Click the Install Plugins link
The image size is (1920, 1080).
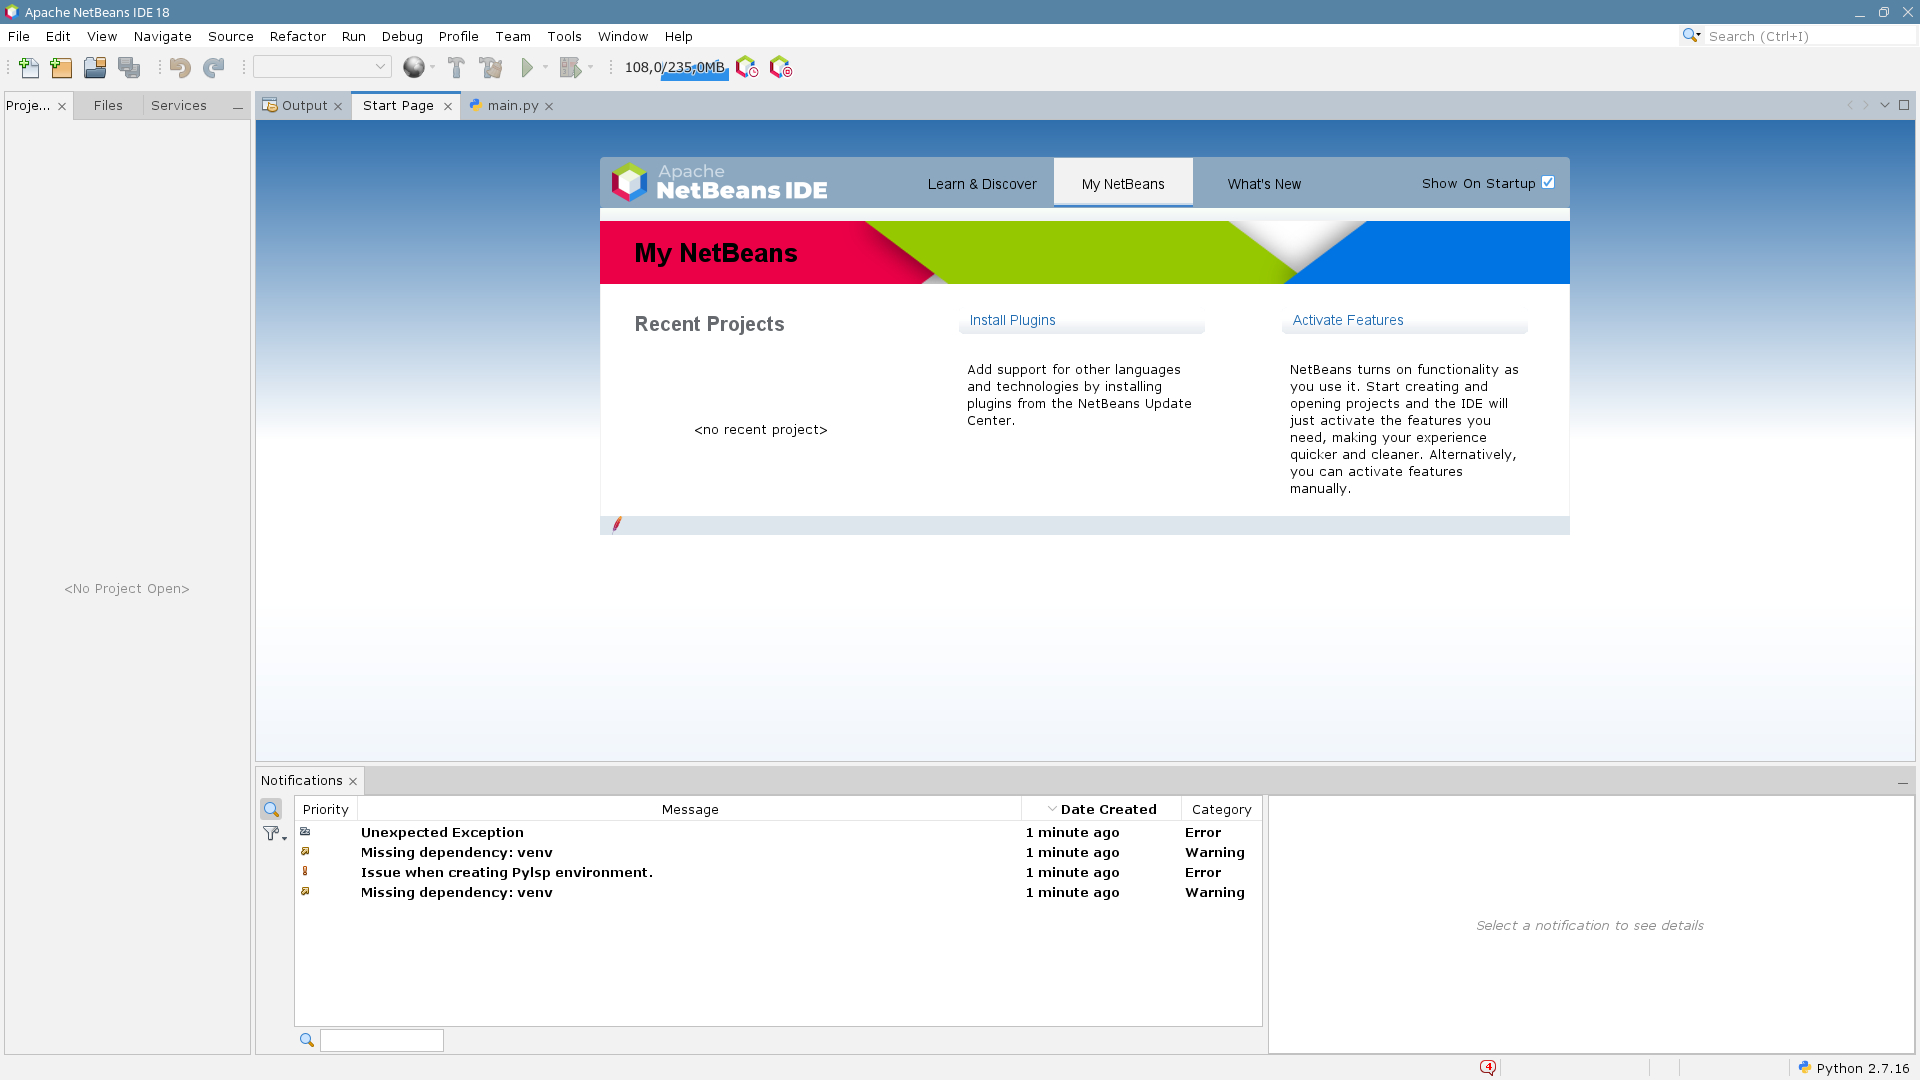point(1012,320)
